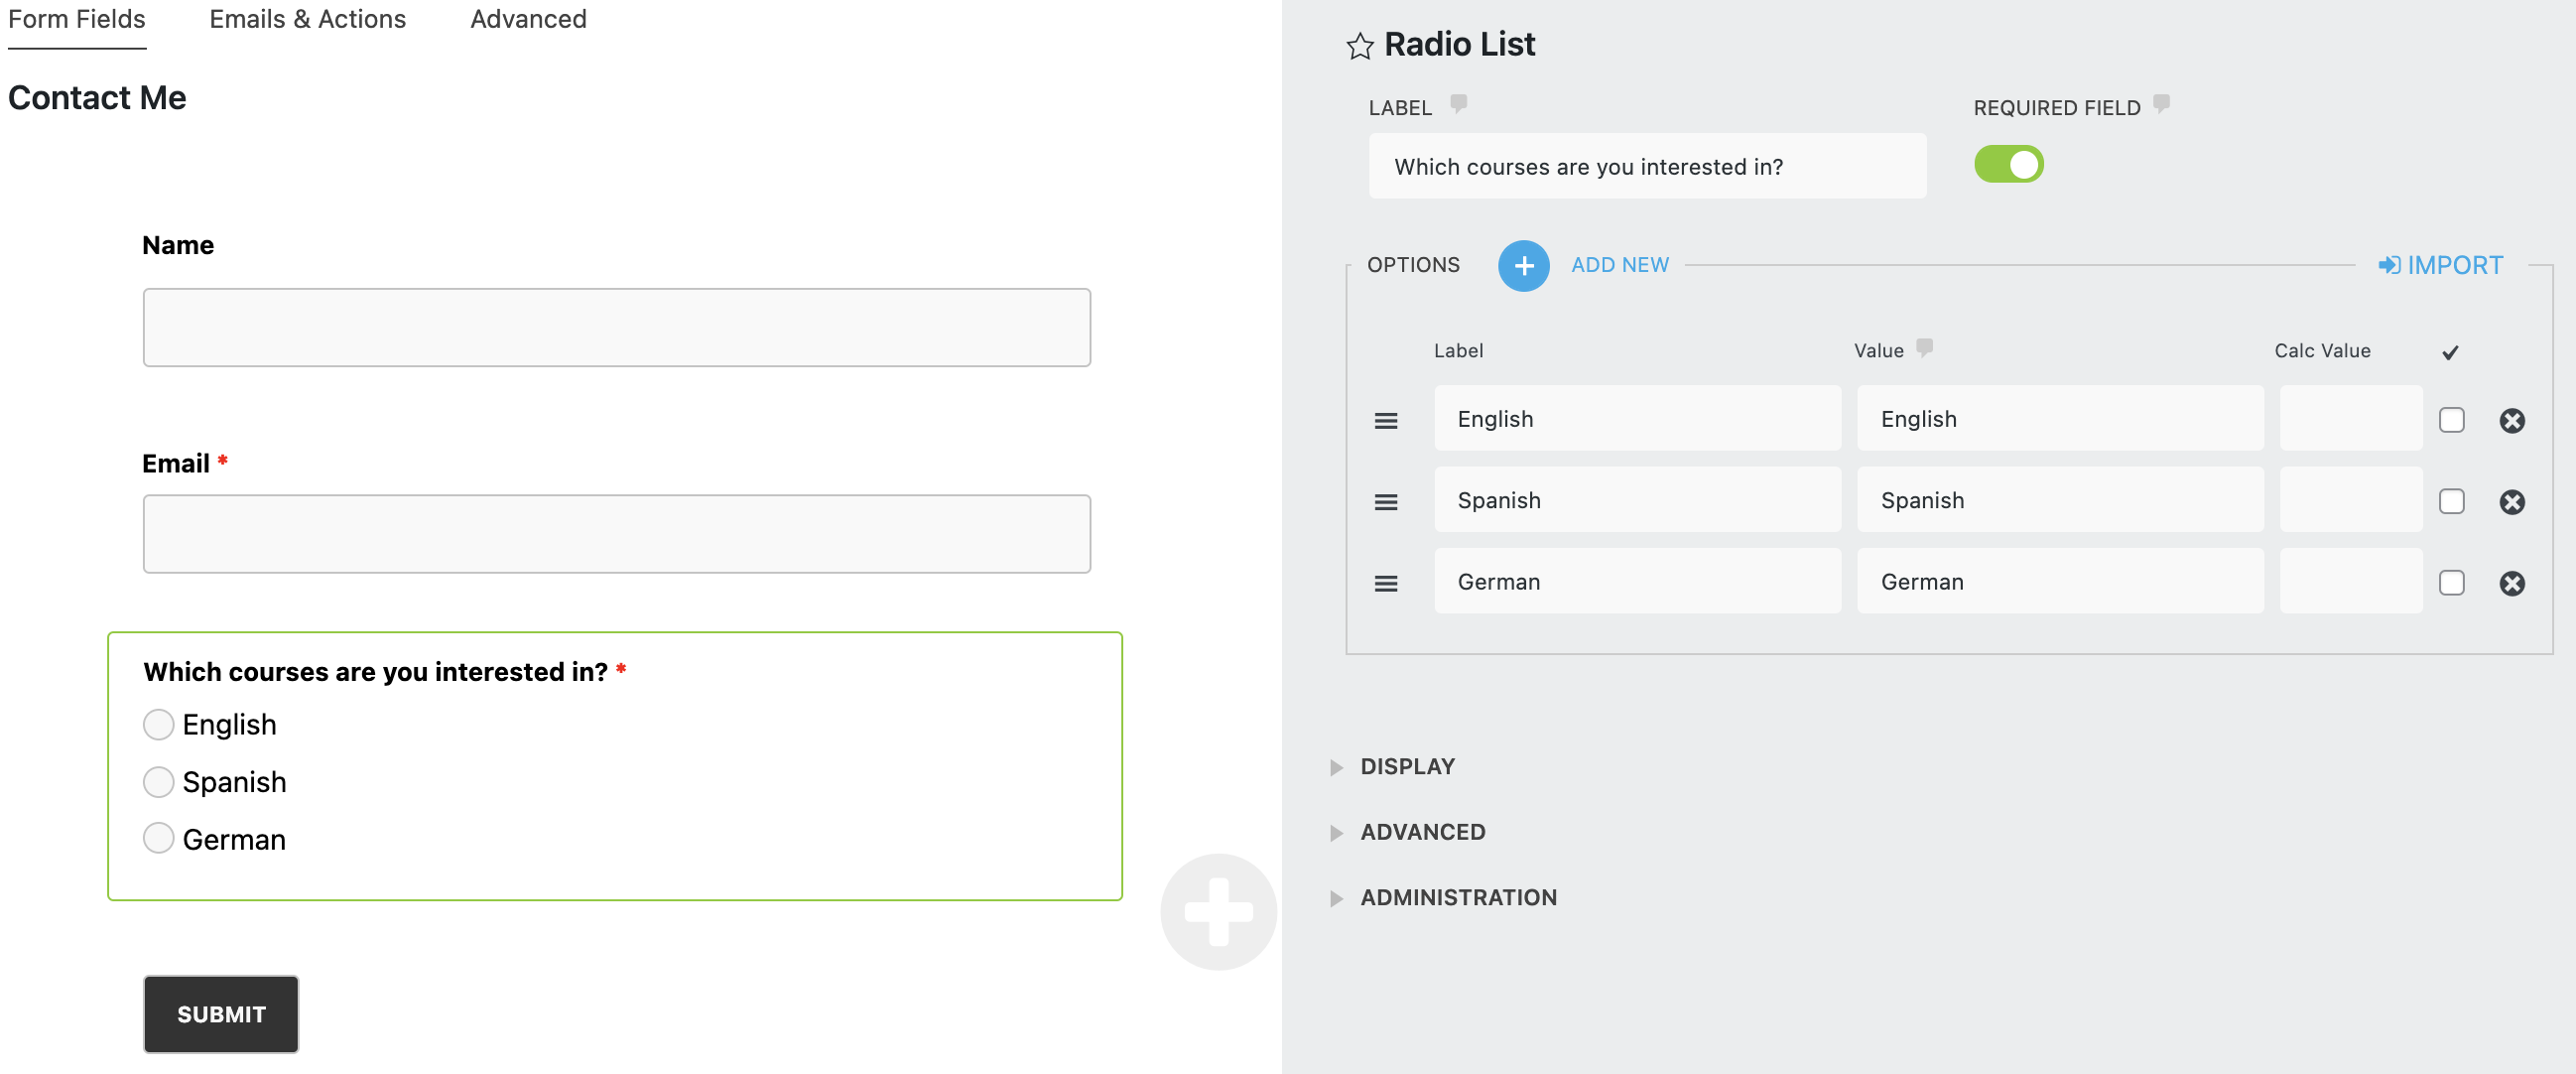Select the Spanish radio button in the form

pyautogui.click(x=158, y=782)
